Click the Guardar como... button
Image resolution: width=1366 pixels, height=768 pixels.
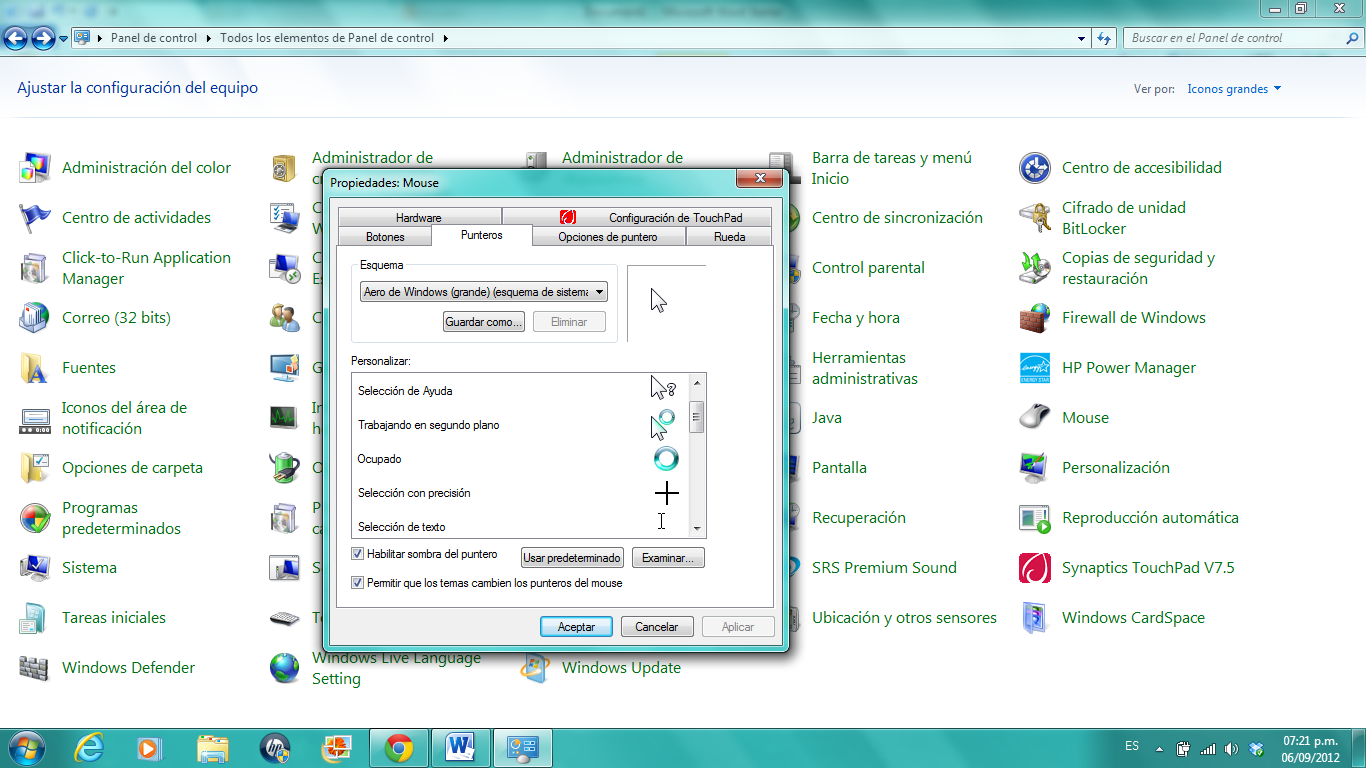tap(484, 321)
